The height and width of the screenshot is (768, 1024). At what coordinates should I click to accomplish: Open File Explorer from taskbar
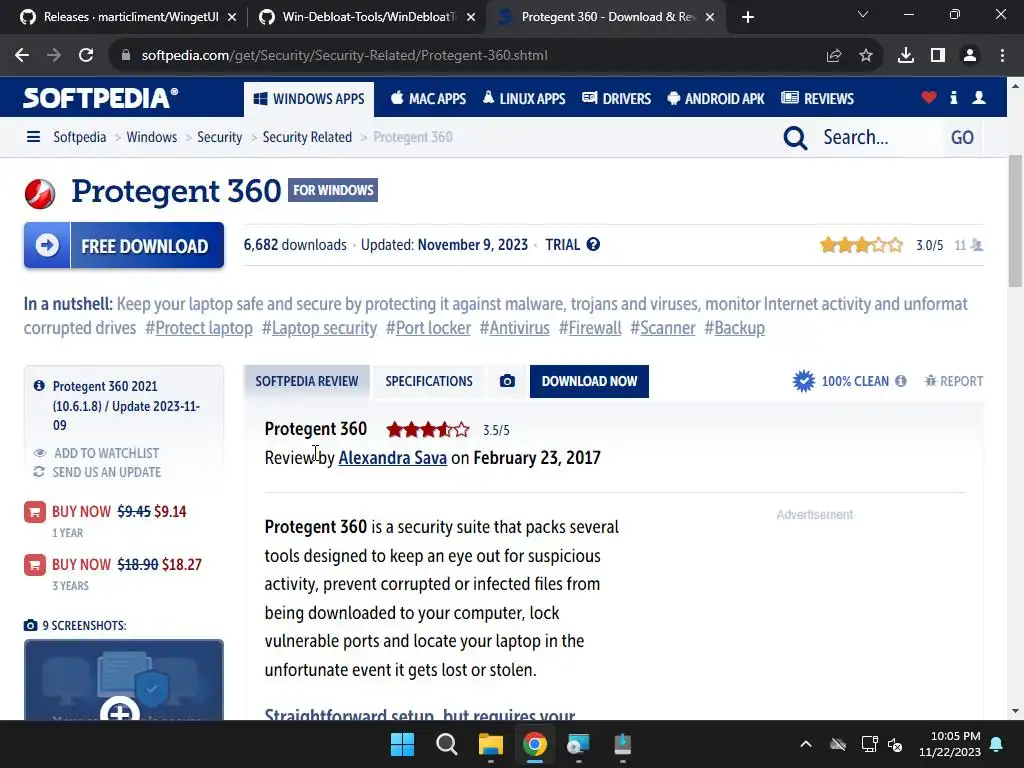491,744
